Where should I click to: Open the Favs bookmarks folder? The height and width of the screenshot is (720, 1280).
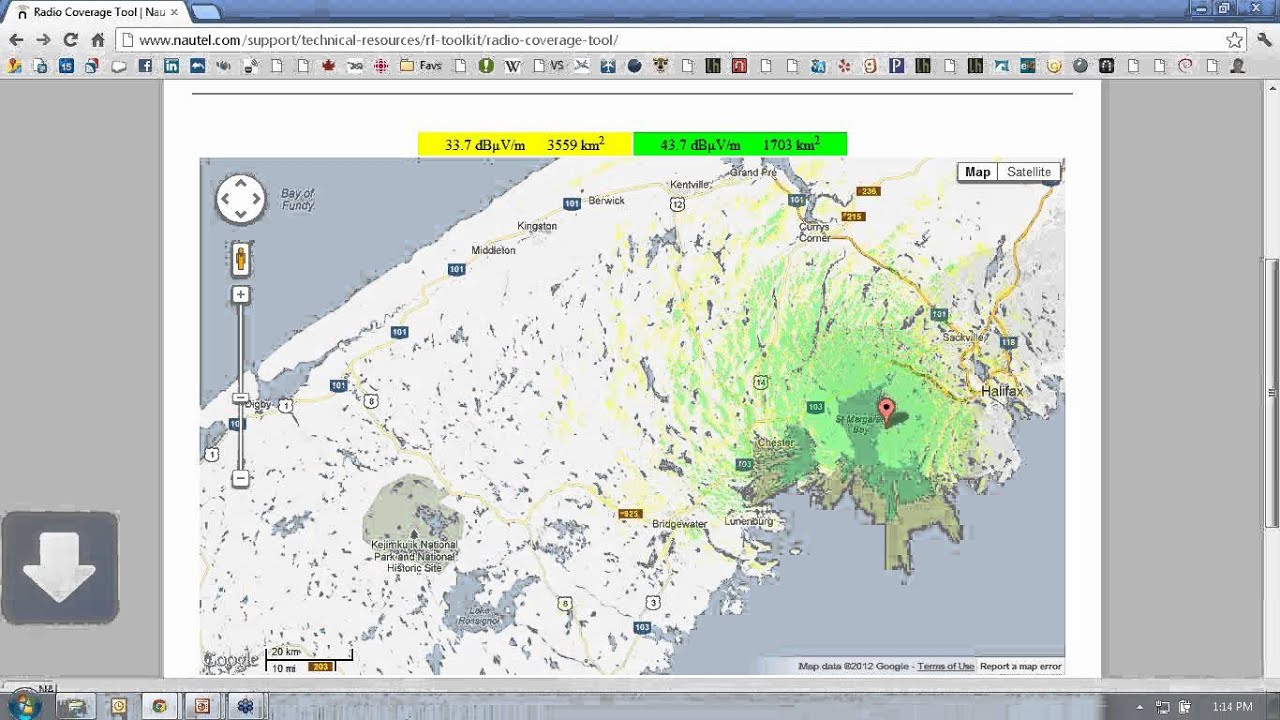tap(421, 66)
